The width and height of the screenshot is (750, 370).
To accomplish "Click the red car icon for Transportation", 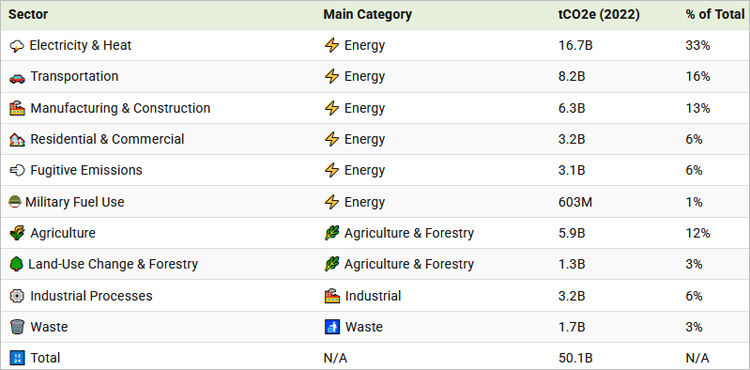I will pyautogui.click(x=17, y=77).
